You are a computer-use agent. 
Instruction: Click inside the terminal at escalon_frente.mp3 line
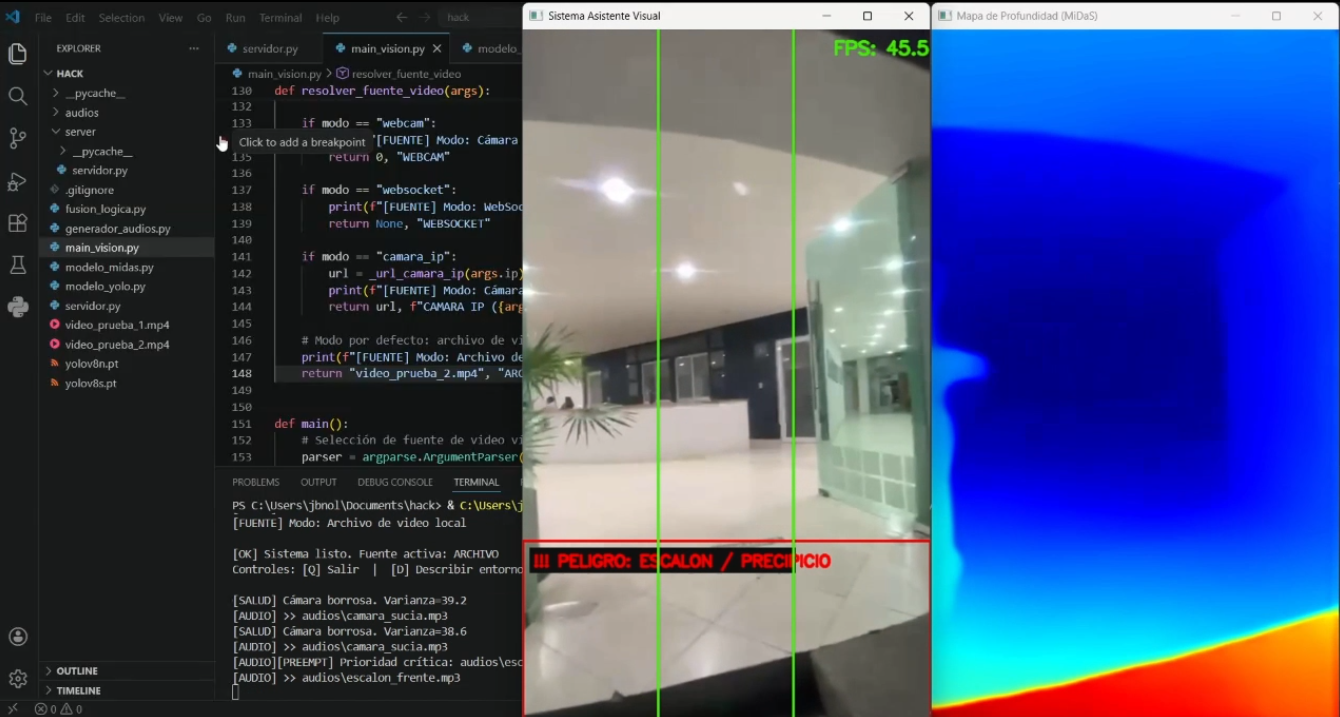click(x=346, y=678)
